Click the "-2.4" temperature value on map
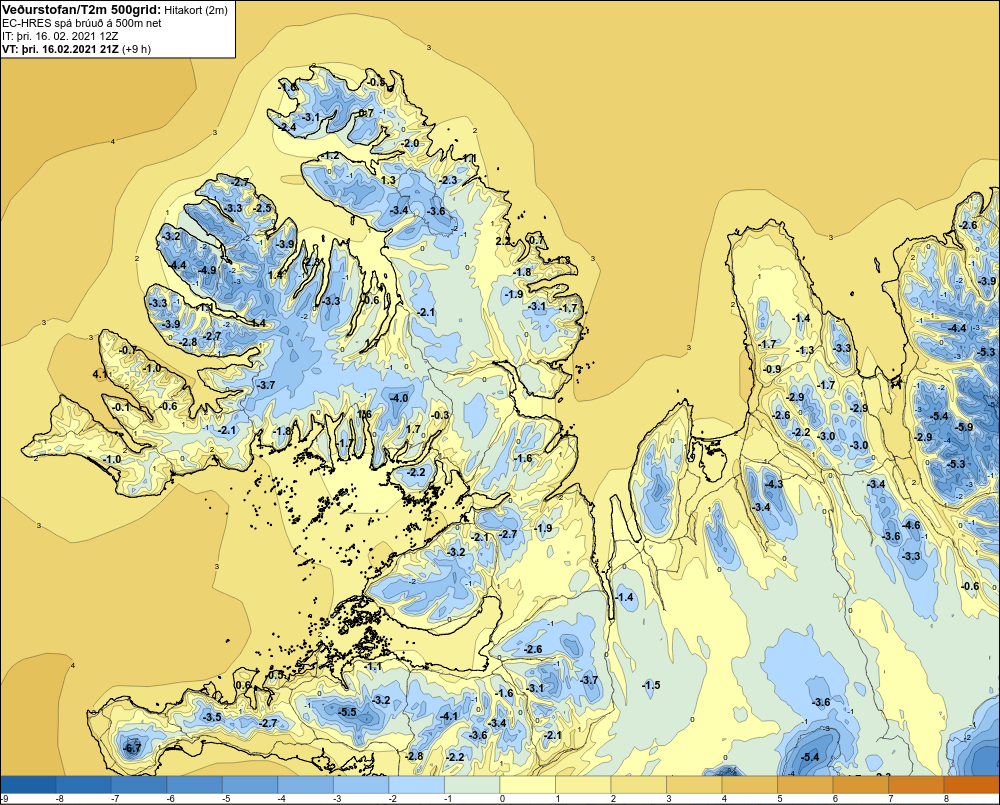The height and width of the screenshot is (805, 1000). click(x=288, y=128)
